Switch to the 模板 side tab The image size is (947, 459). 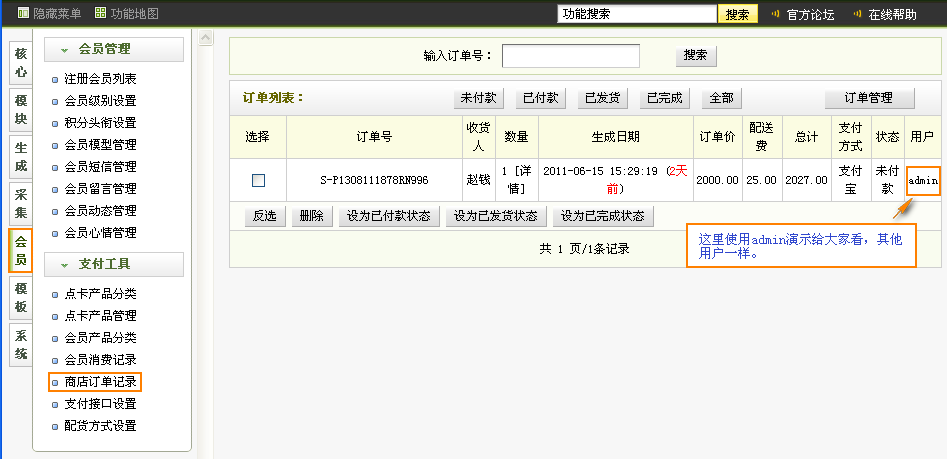coord(21,297)
